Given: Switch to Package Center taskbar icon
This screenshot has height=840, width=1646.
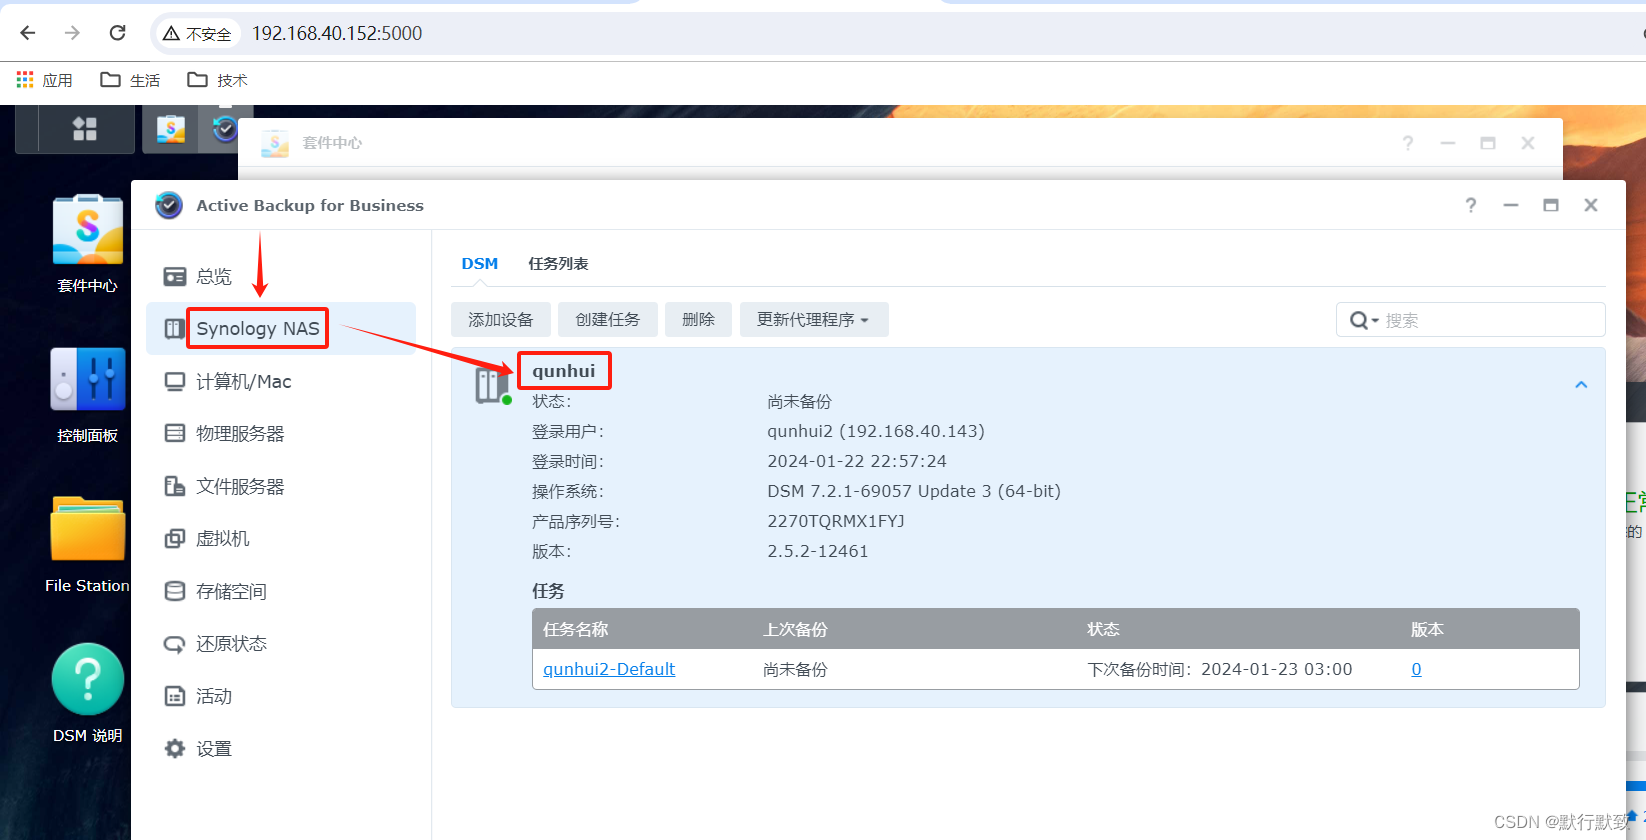Looking at the screenshot, I should pos(170,129).
